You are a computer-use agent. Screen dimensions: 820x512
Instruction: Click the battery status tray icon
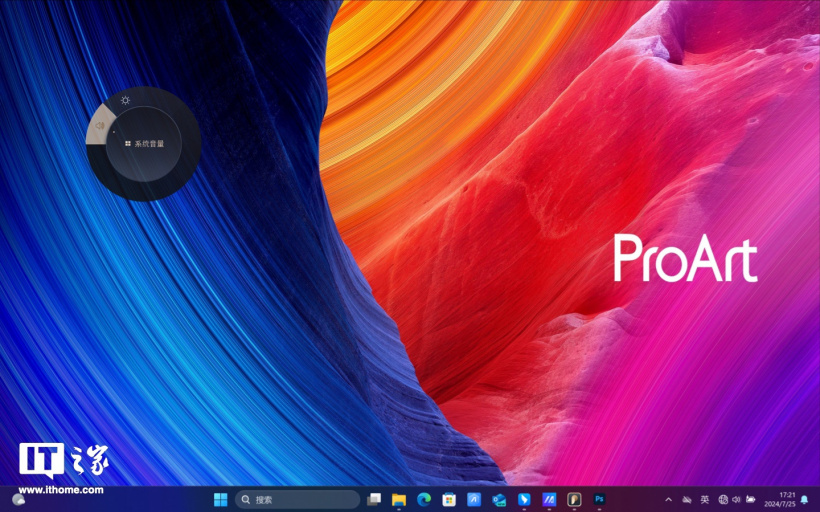(750, 499)
